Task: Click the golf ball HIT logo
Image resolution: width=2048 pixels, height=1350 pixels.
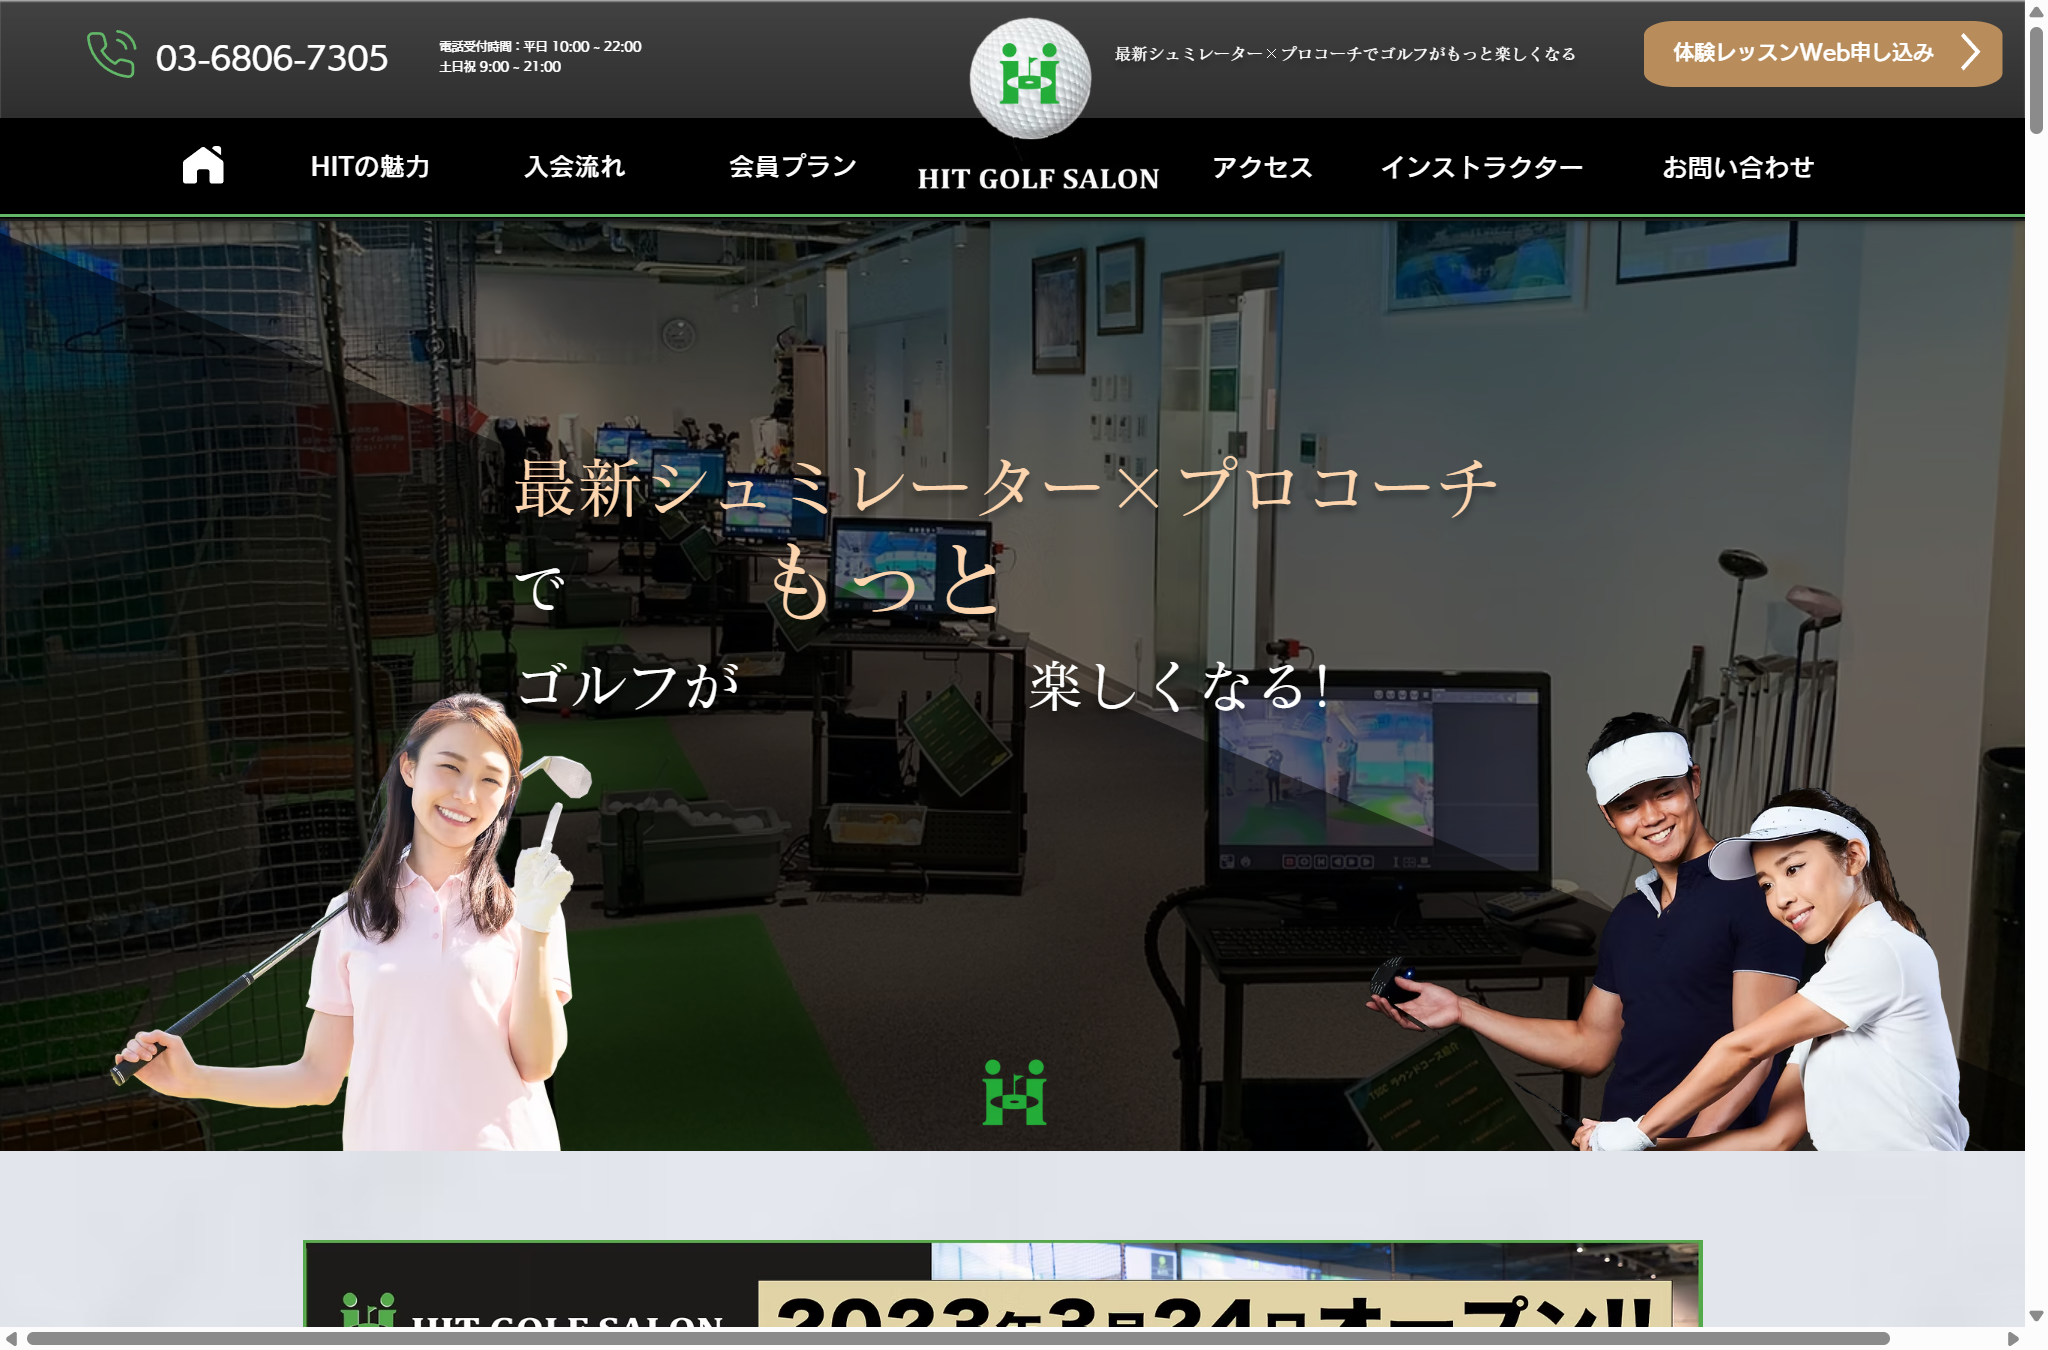Action: coord(1030,78)
